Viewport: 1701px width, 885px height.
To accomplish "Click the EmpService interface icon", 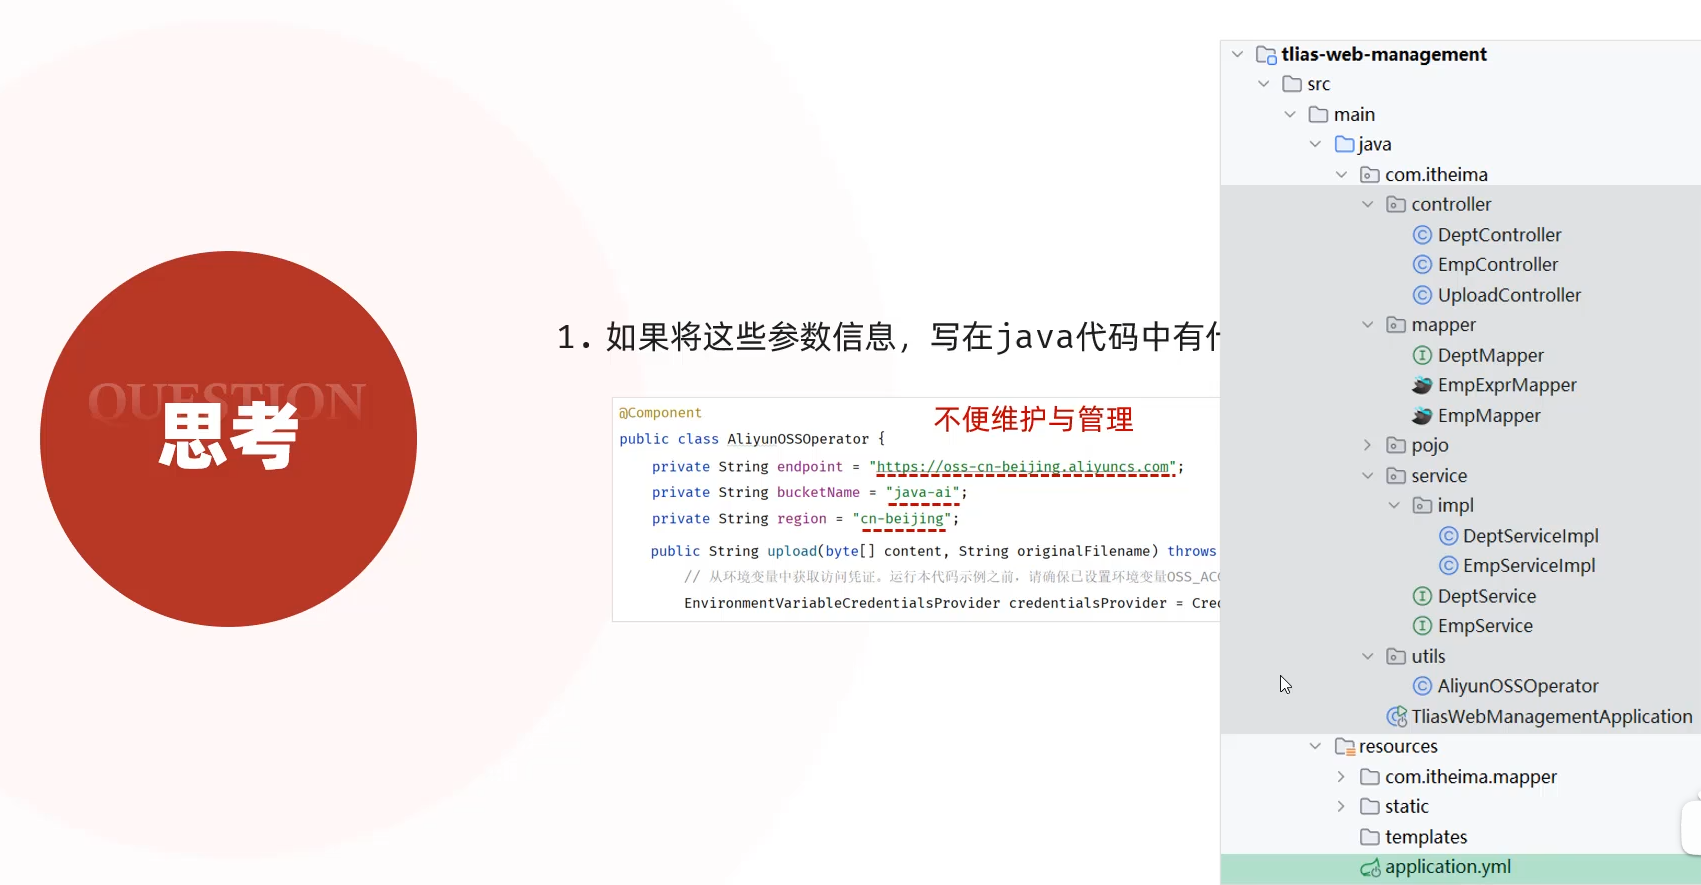I will (x=1422, y=626).
